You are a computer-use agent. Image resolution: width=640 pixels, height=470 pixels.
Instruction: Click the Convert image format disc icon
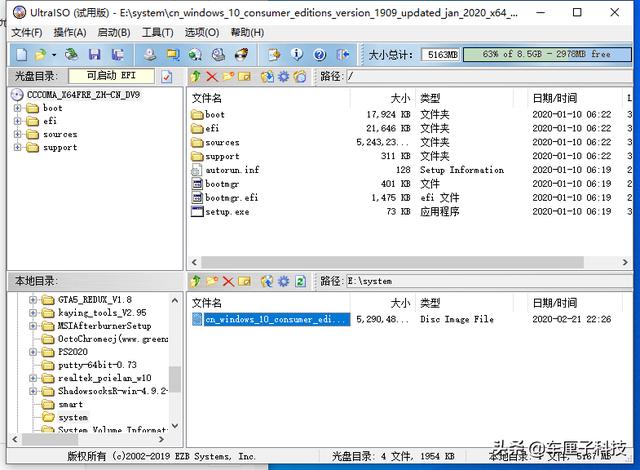tap(195, 55)
